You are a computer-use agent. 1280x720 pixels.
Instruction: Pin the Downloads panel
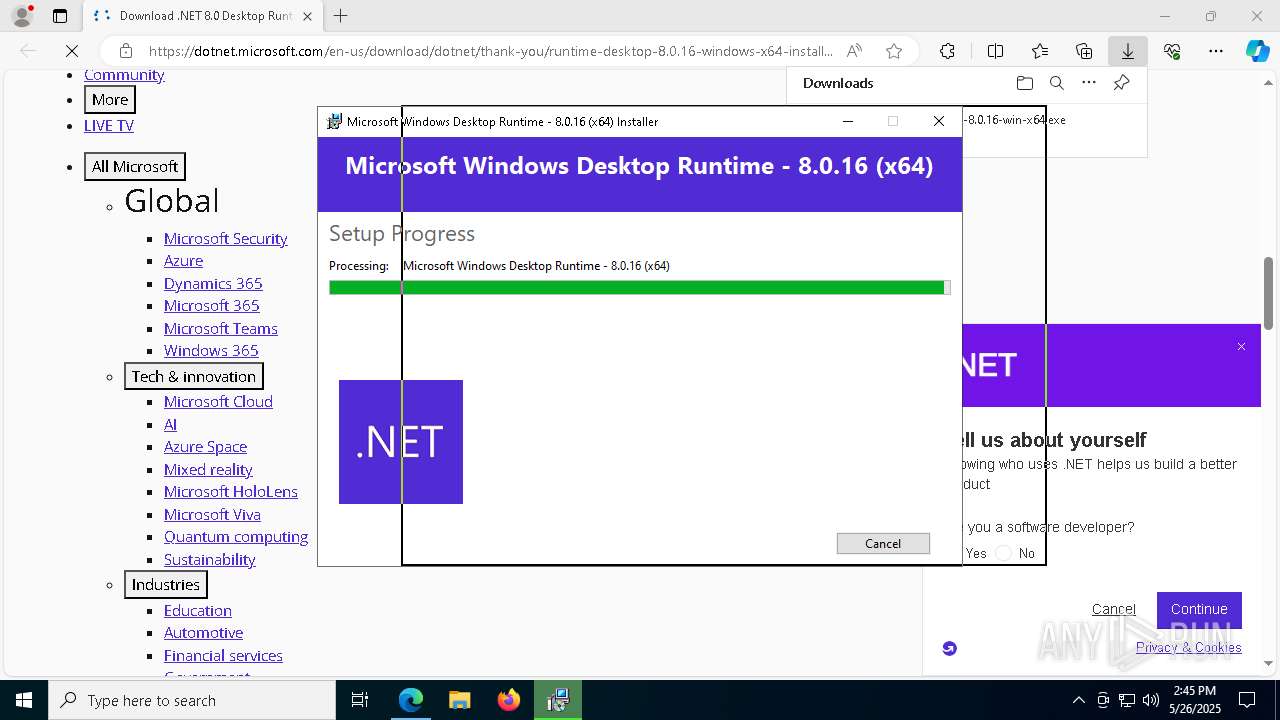click(1122, 83)
